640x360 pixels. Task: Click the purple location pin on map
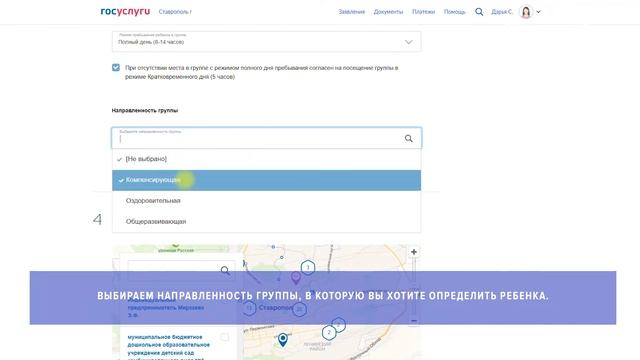tap(296, 278)
